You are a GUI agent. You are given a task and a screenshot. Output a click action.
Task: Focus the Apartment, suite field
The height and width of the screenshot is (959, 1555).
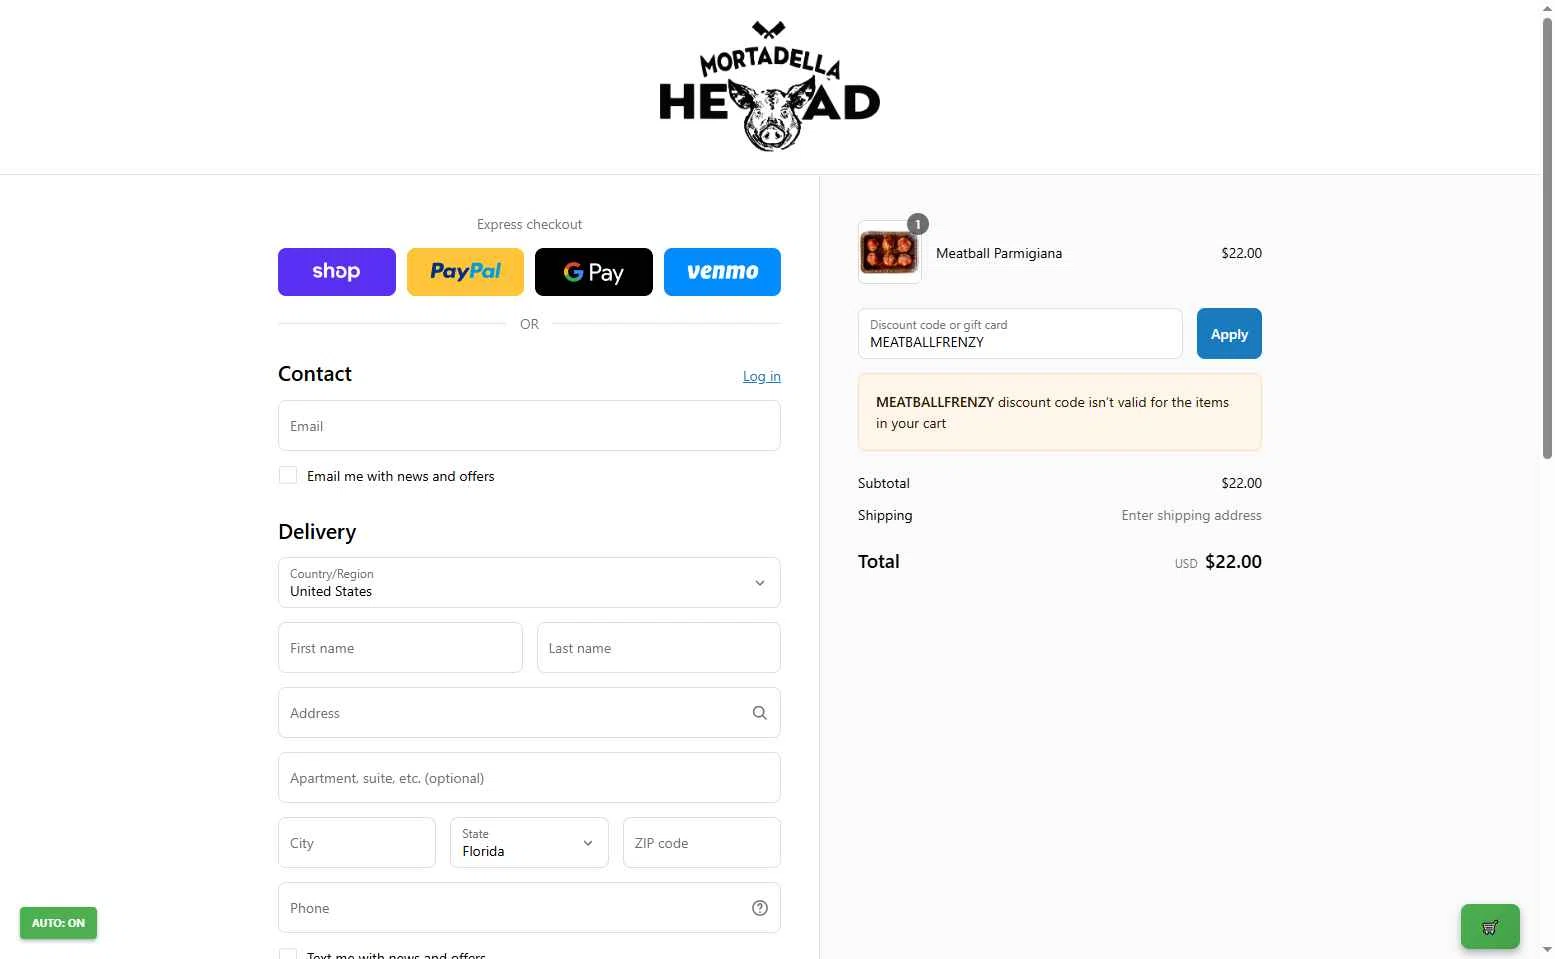tap(529, 778)
